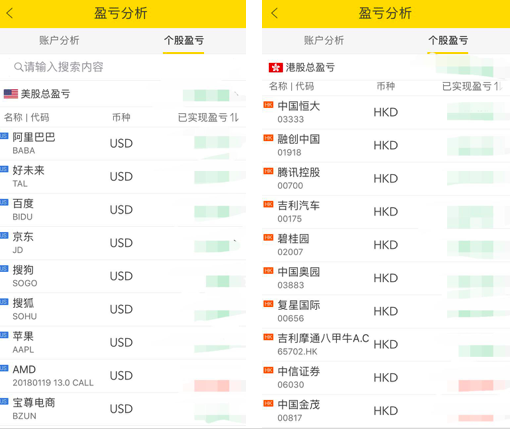Click the HK badge next to 腾讯控股
The width and height of the screenshot is (510, 429).
tap(268, 171)
